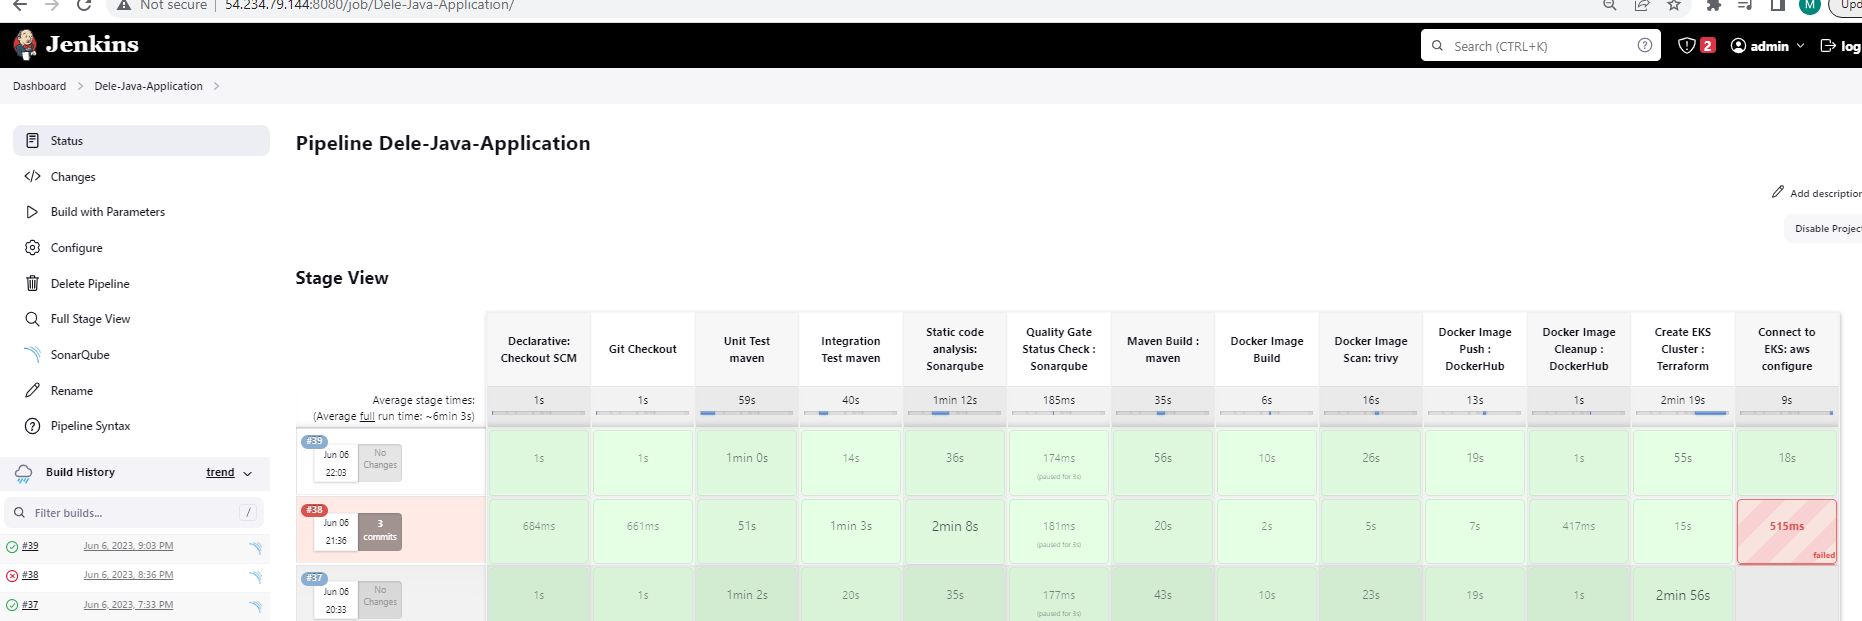Click 2min 56s Terraform cell for build #37
This screenshot has width=1862, height=621.
(1683, 595)
